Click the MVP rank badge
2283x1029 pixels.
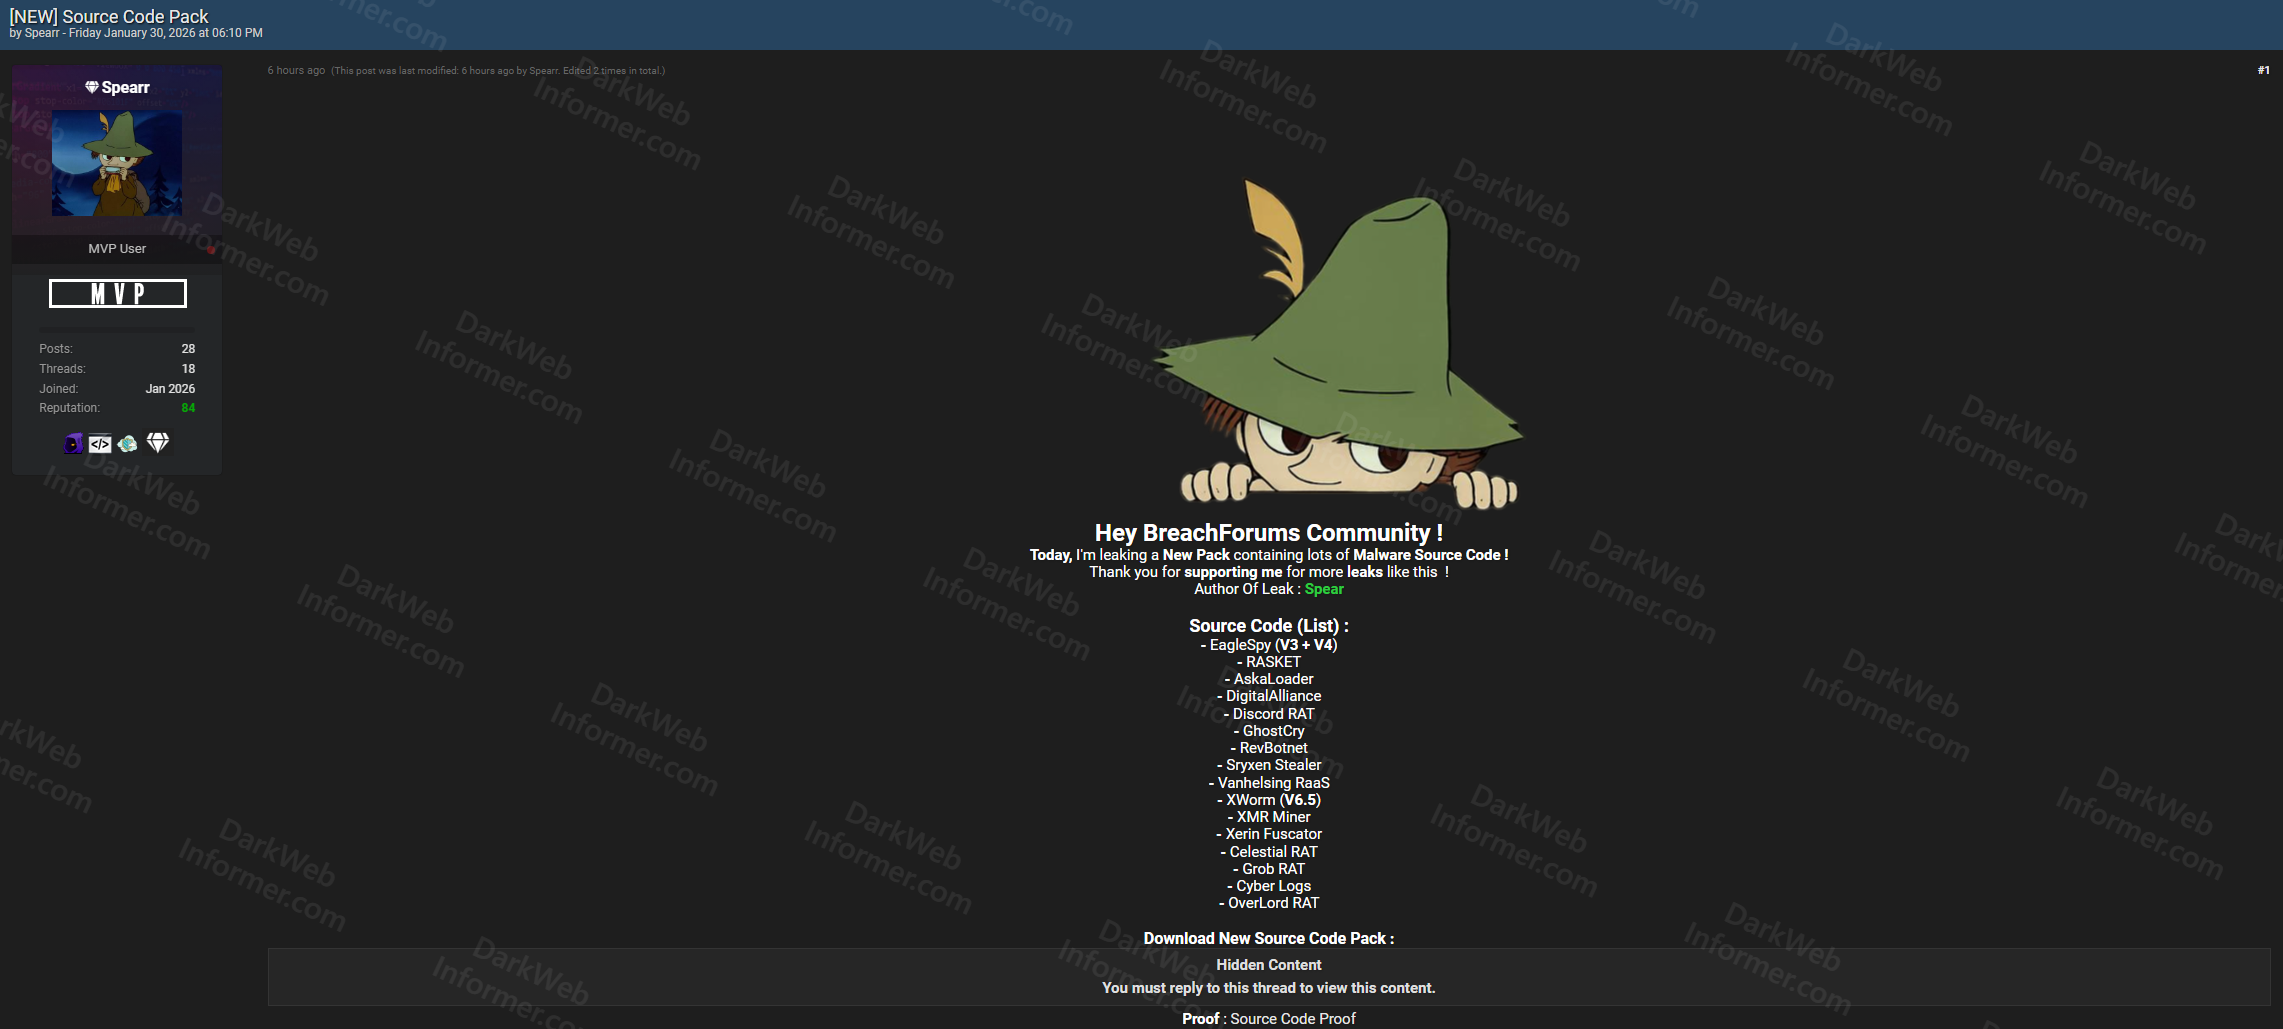click(x=118, y=293)
